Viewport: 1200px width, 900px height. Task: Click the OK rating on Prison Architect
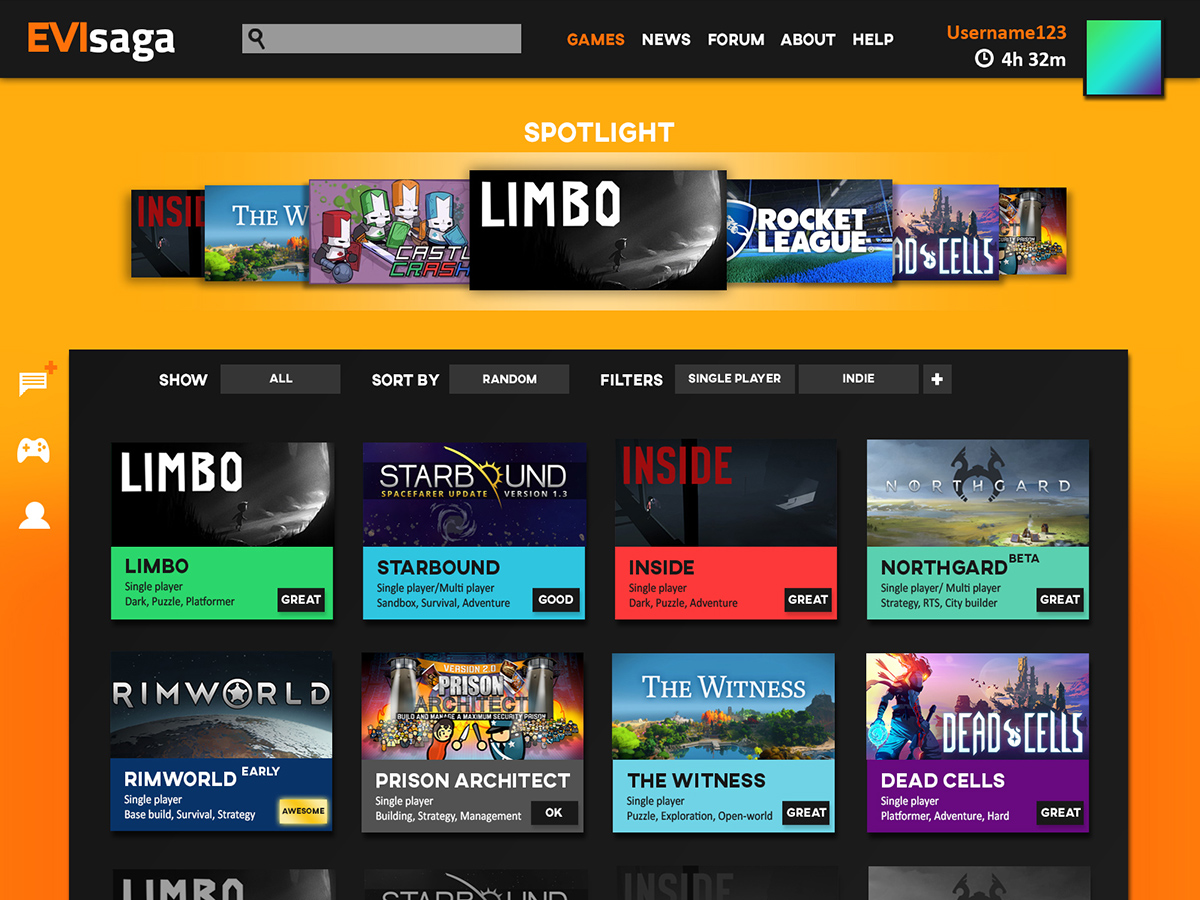(x=554, y=813)
